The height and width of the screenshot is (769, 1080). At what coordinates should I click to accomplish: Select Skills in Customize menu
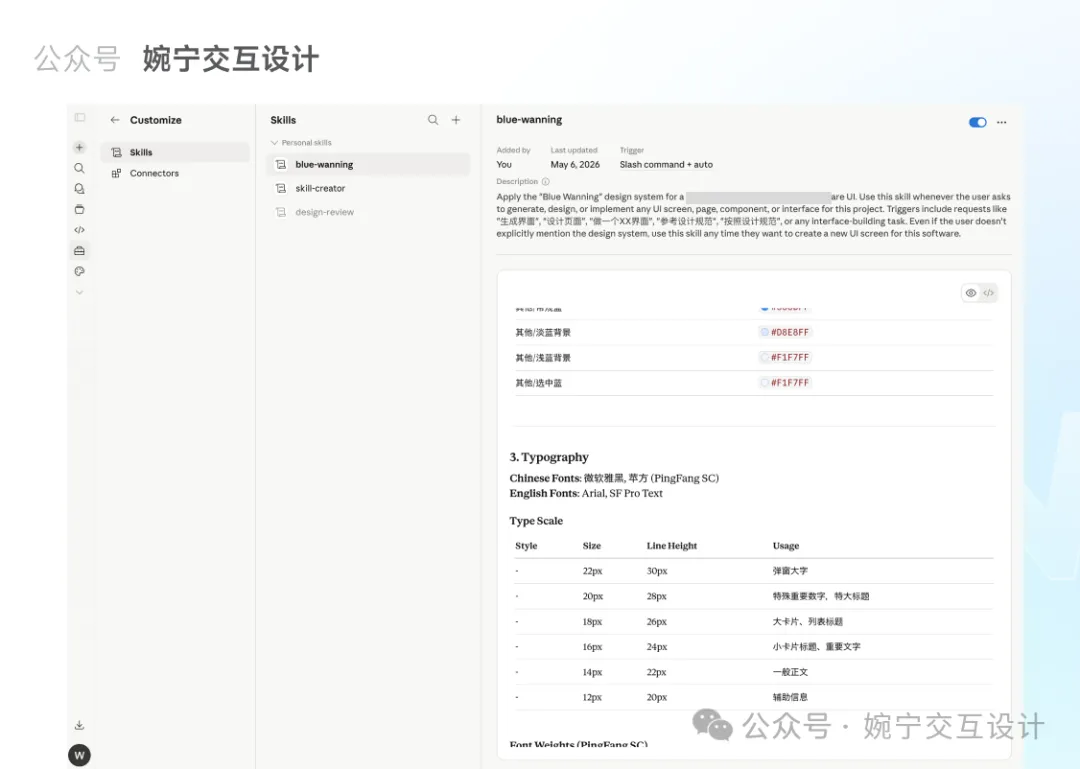coord(175,152)
